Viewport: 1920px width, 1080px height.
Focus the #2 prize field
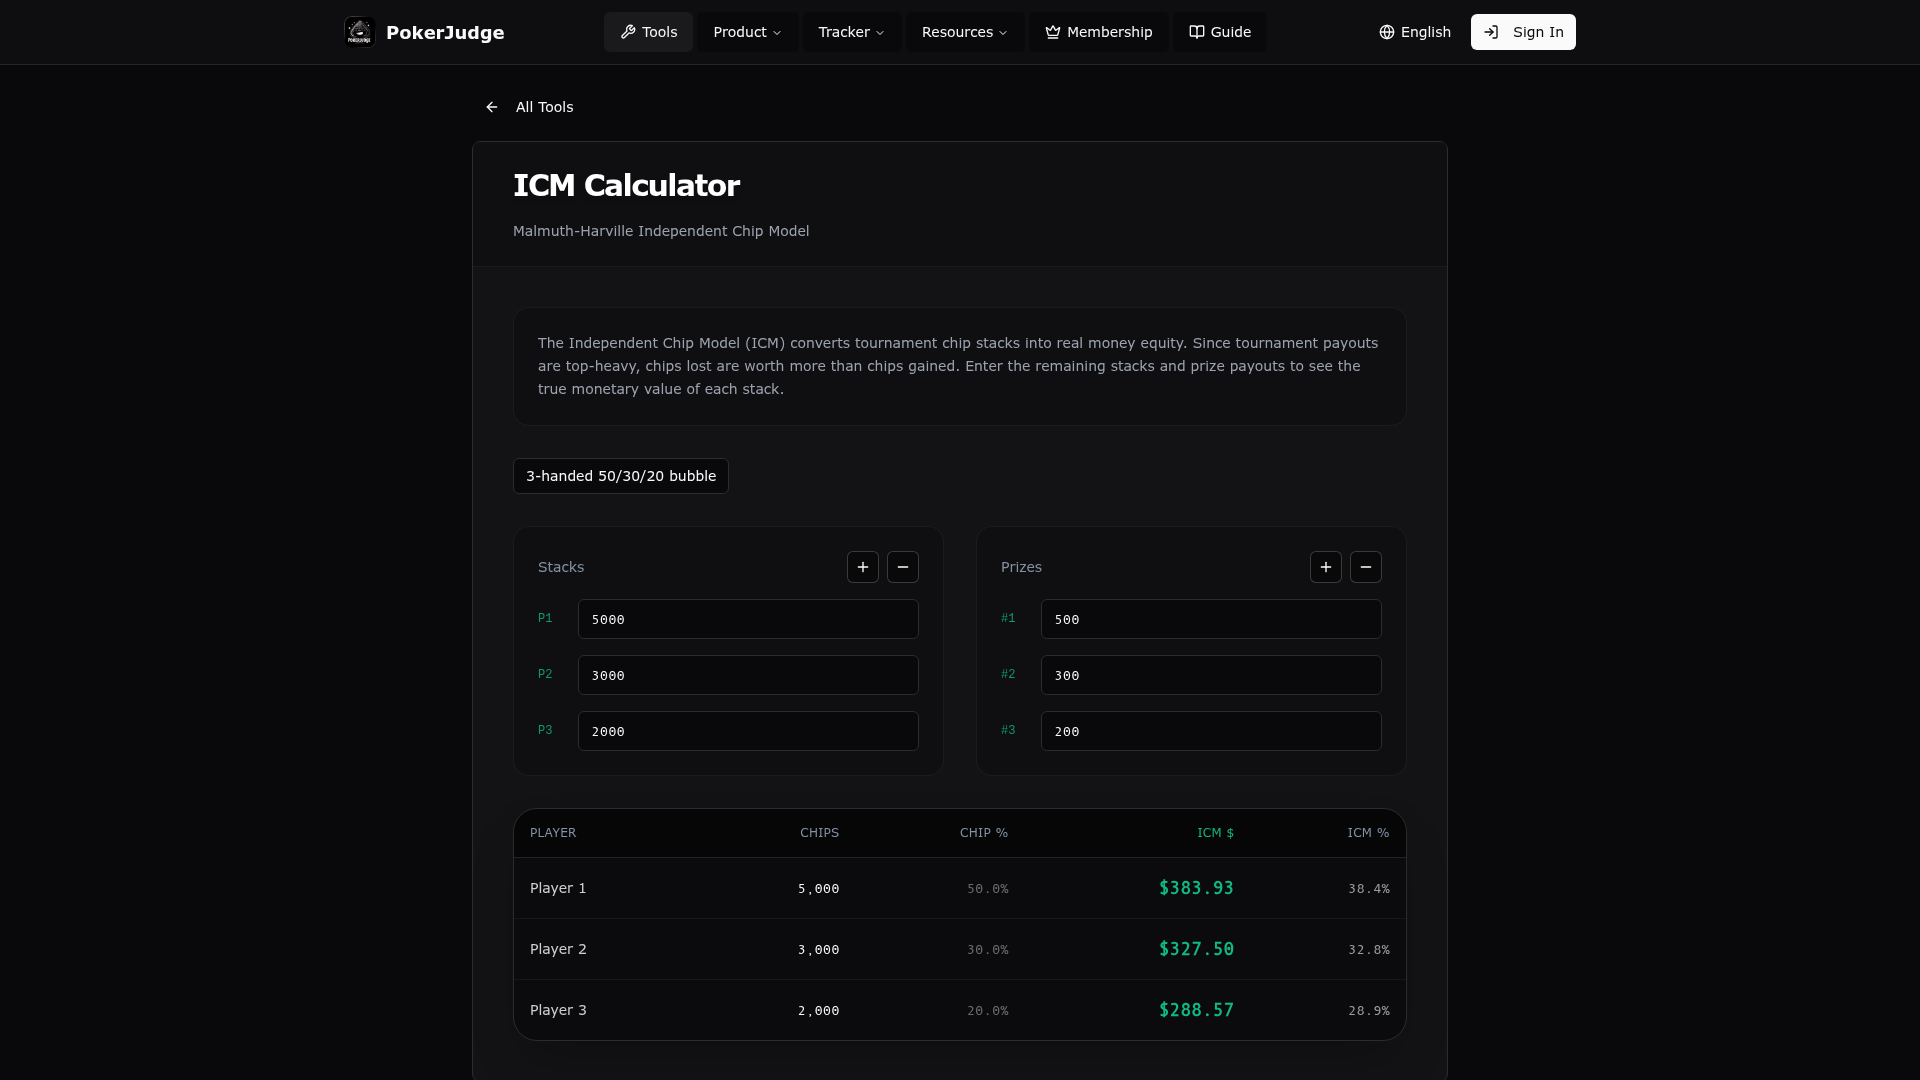coord(1211,675)
